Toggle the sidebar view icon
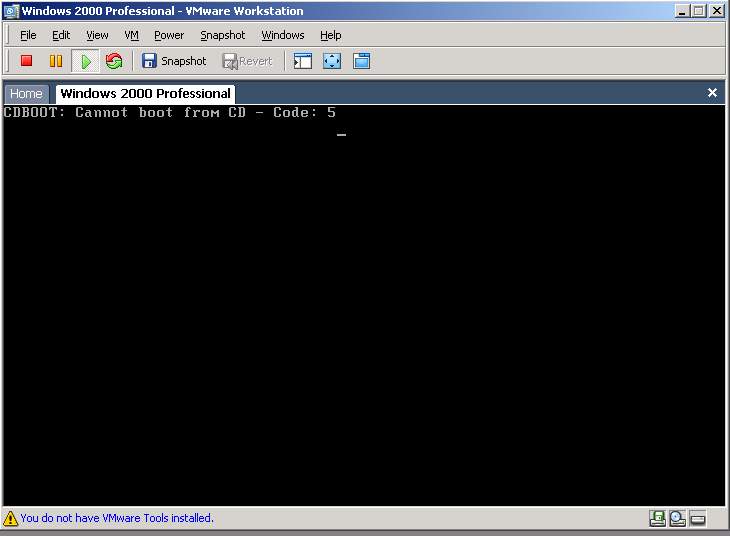Image resolution: width=730 pixels, height=536 pixels. [x=303, y=61]
